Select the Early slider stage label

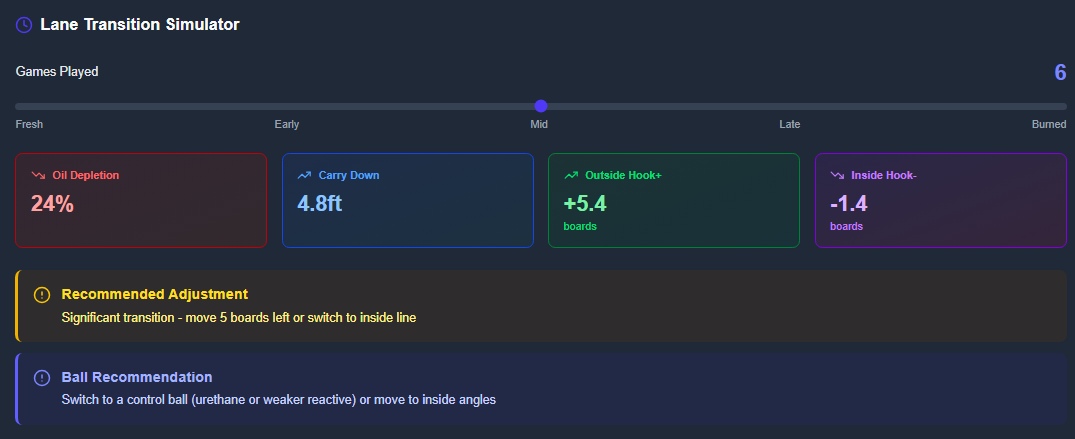pyautogui.click(x=287, y=125)
